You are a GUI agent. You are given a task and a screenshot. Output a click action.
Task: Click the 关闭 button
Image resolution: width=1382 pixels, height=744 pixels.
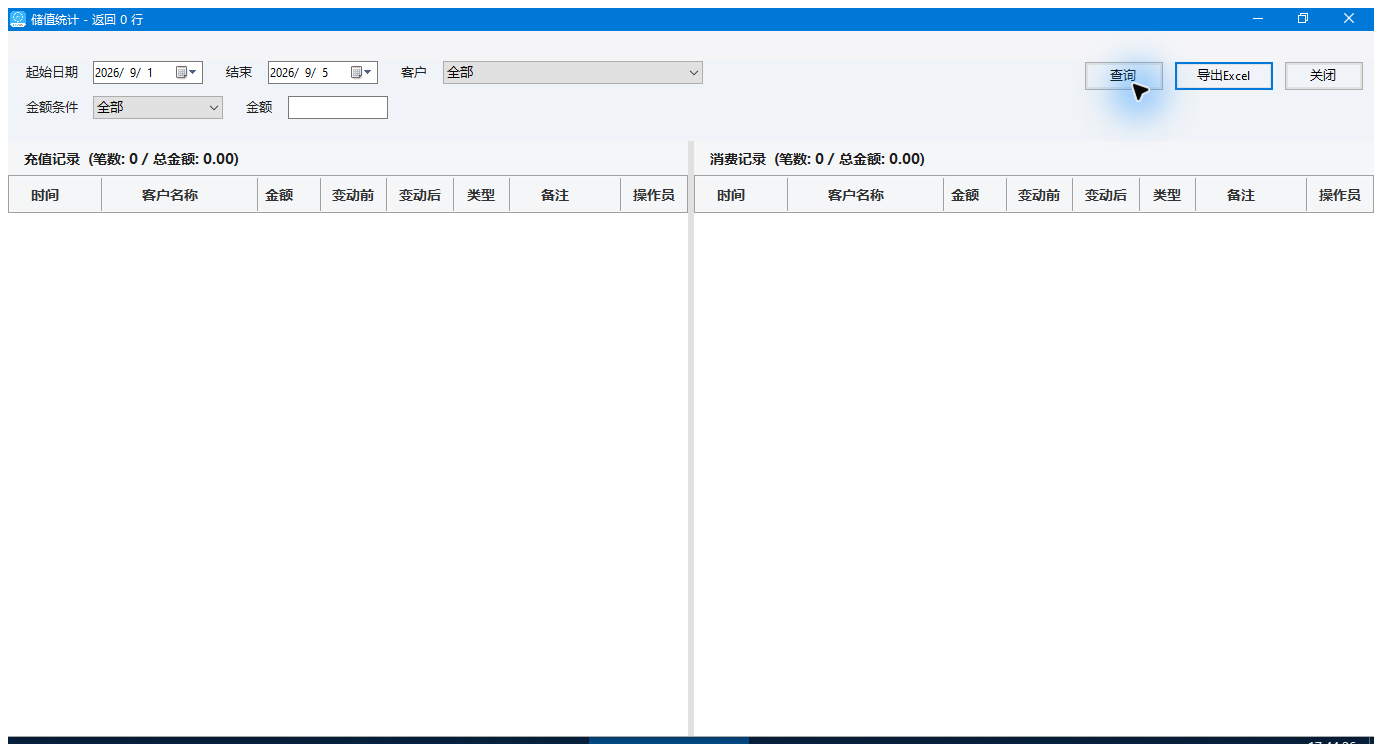click(1324, 76)
